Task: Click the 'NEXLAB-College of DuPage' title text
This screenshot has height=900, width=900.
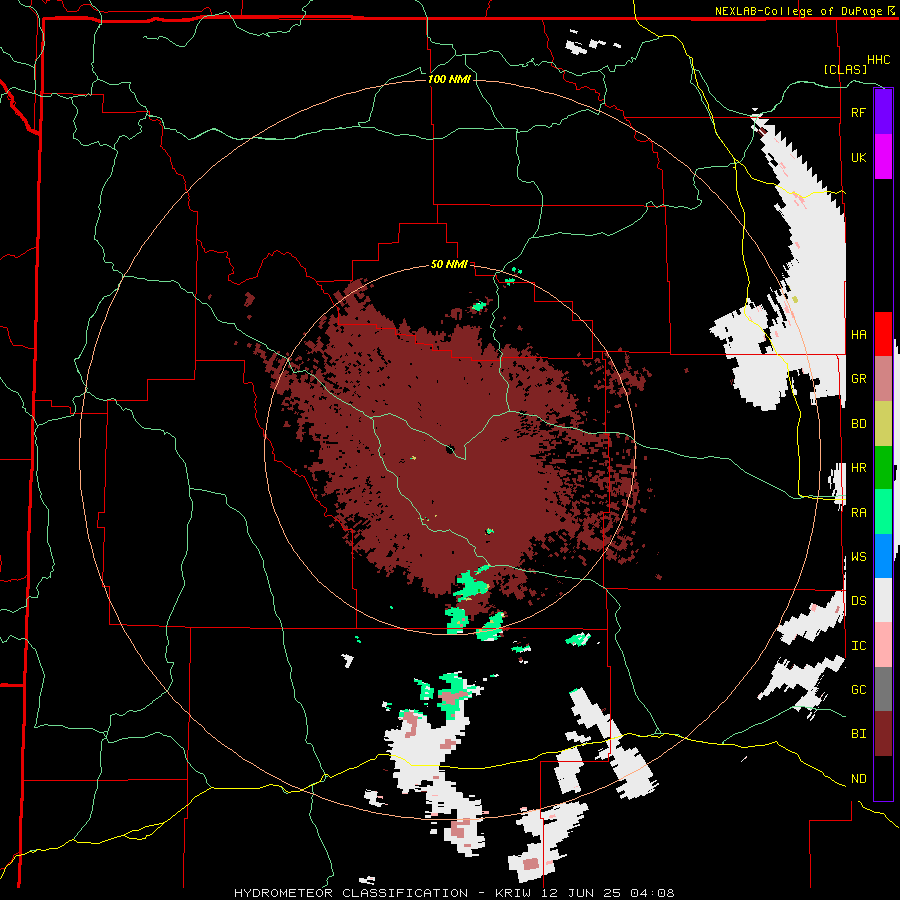Action: [x=798, y=11]
